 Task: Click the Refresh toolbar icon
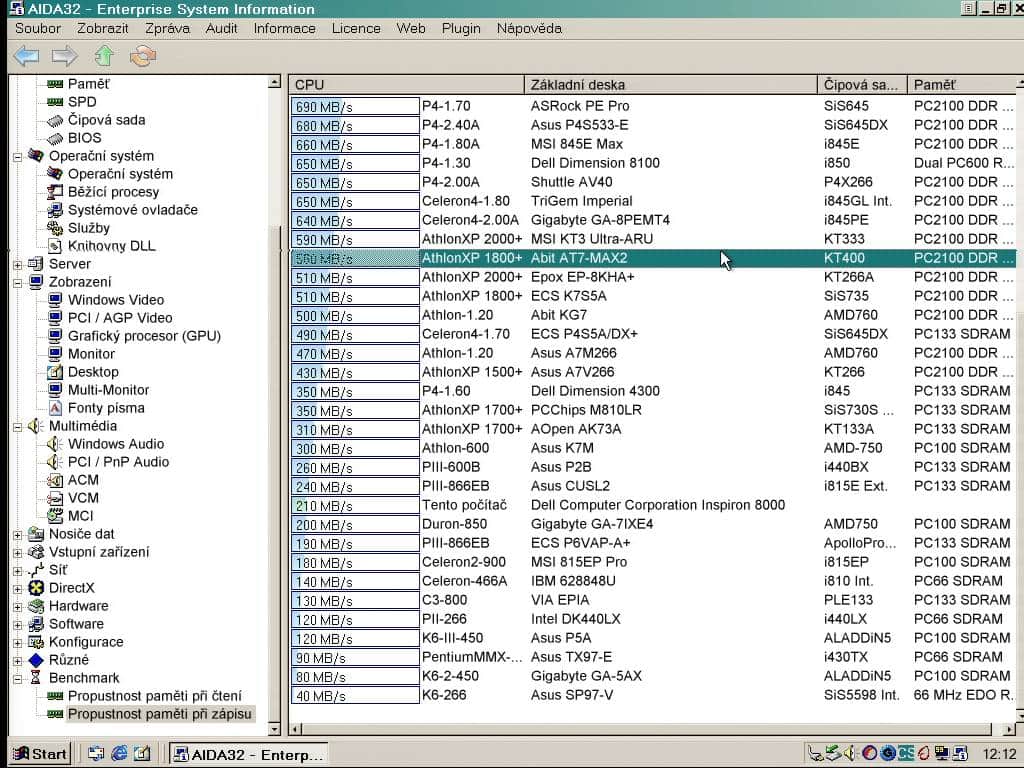click(x=143, y=56)
